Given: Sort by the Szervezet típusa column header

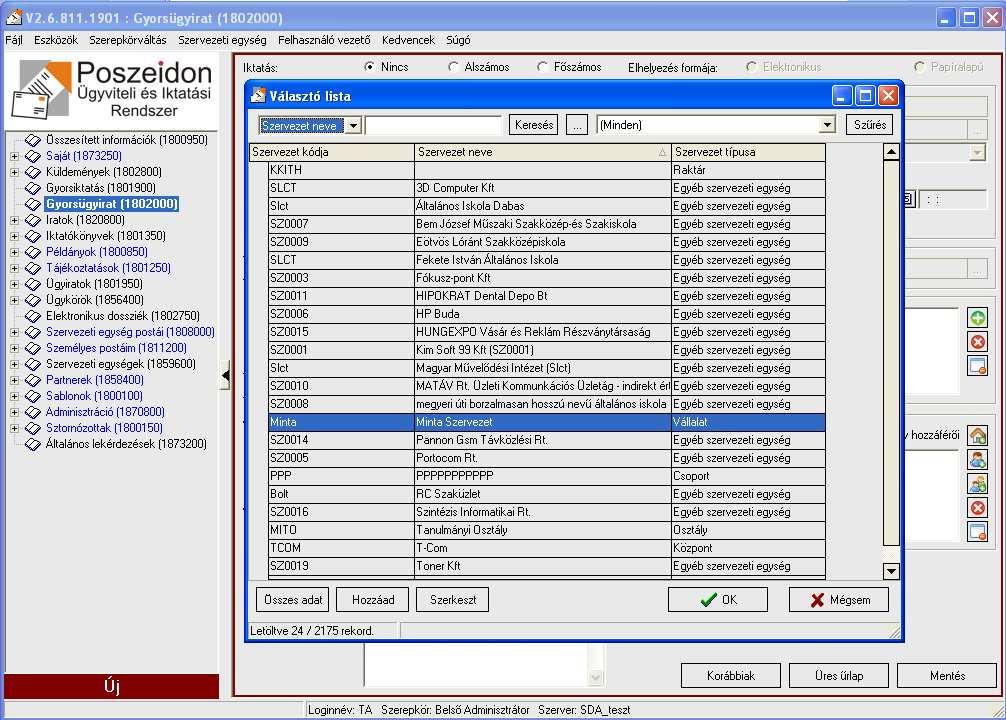Looking at the screenshot, I should pos(748,152).
